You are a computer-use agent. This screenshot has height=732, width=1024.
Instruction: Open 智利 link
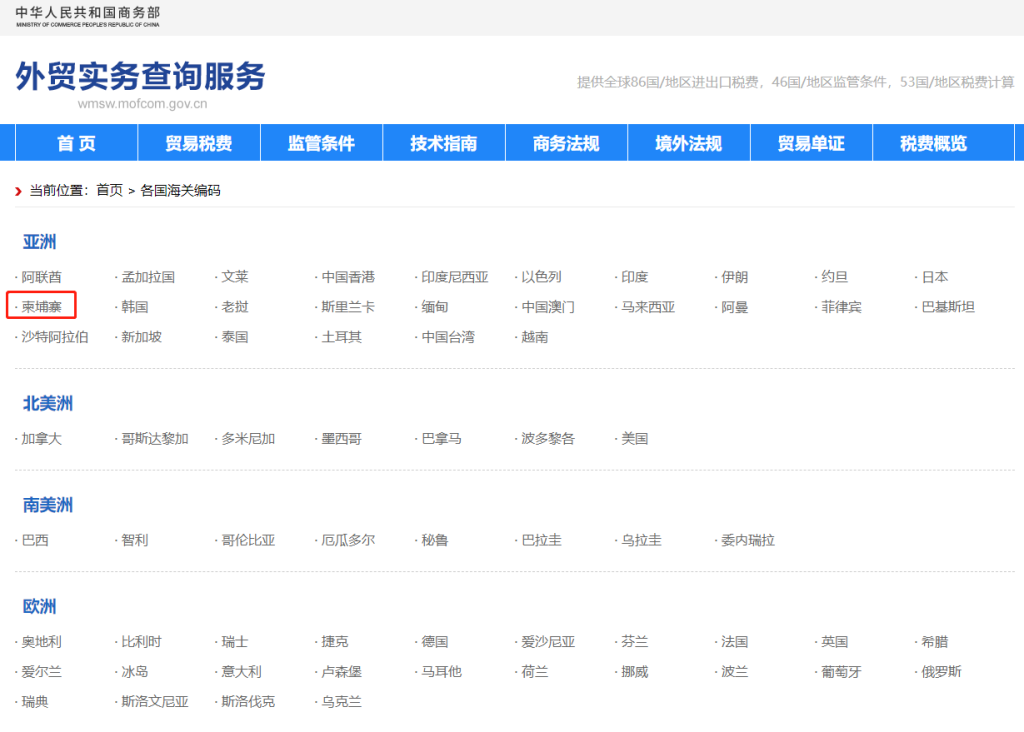[x=135, y=540]
